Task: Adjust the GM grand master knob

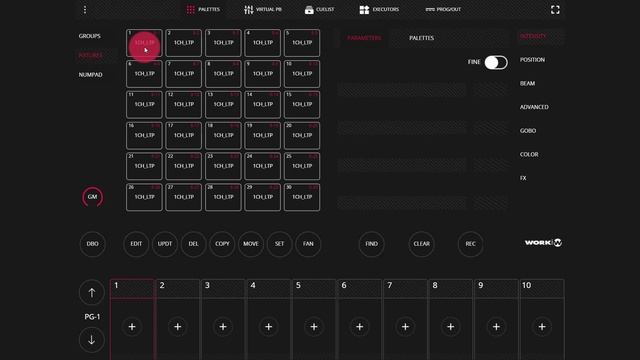Action: point(93,197)
